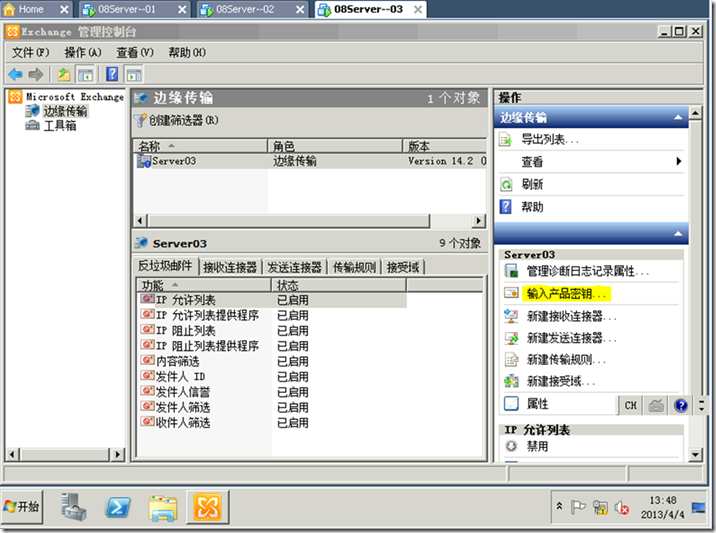Click the CH language bar indicator

pos(631,405)
